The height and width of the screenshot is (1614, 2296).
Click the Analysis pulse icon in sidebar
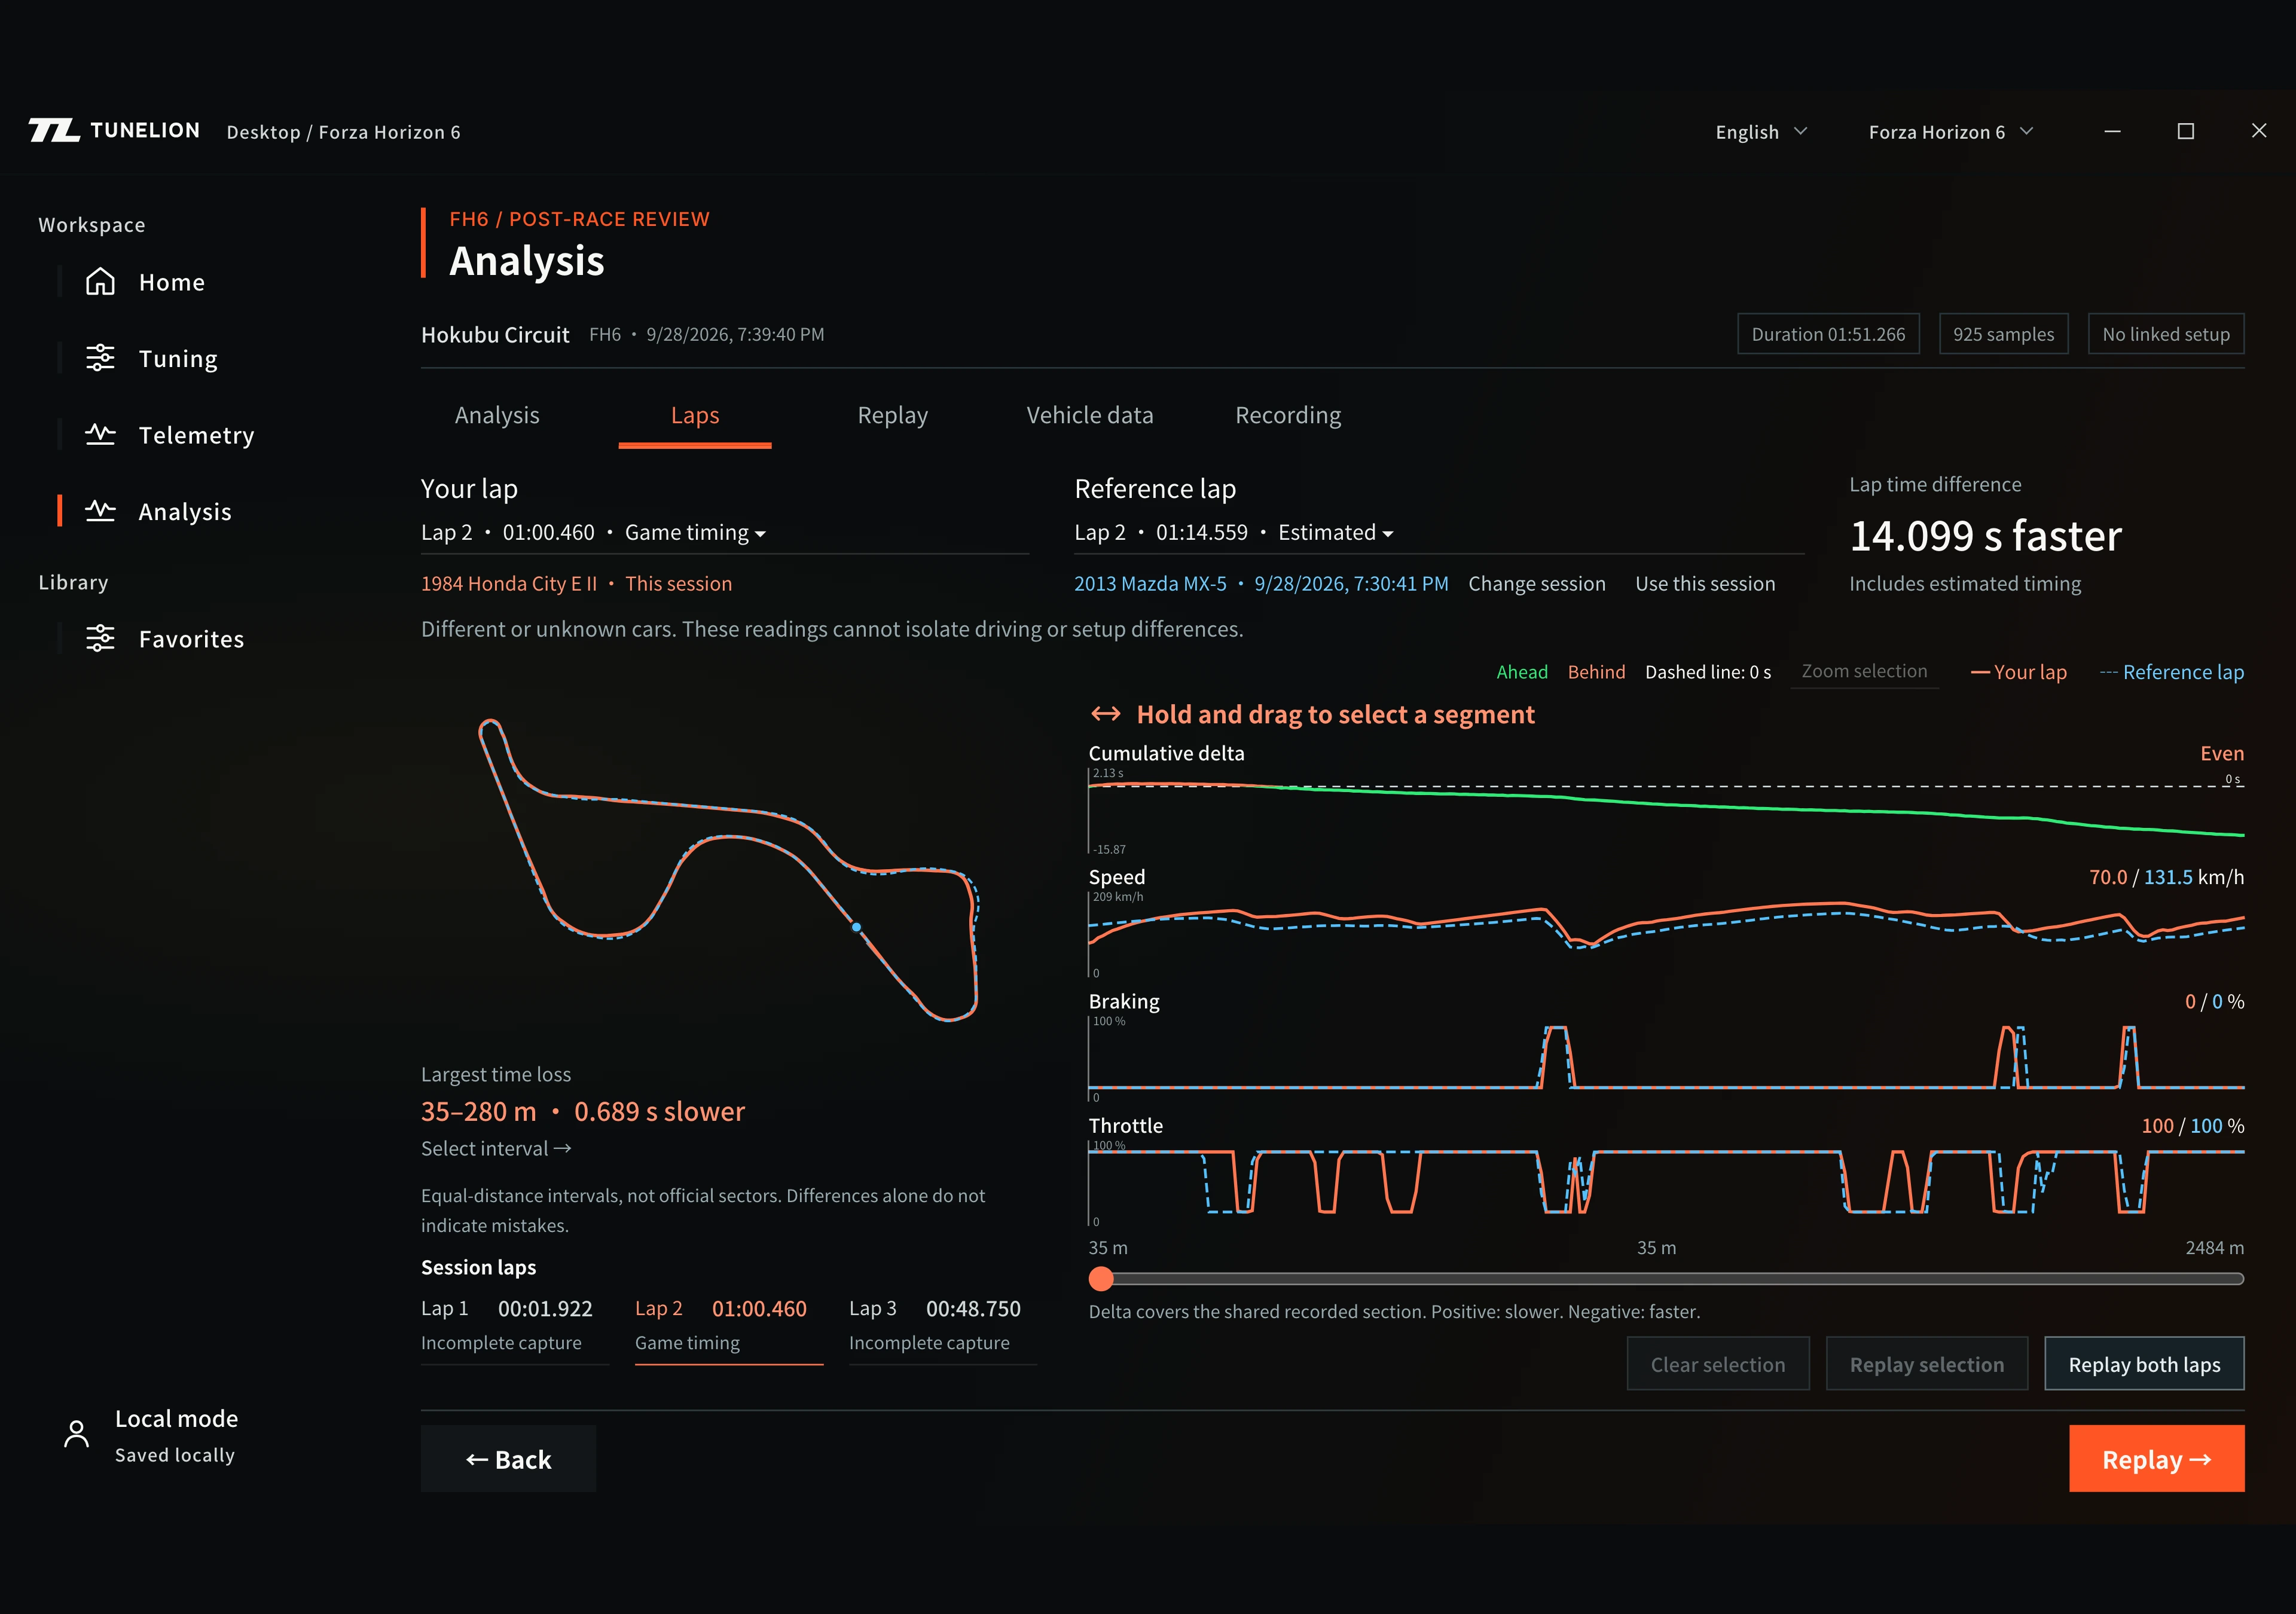100,511
